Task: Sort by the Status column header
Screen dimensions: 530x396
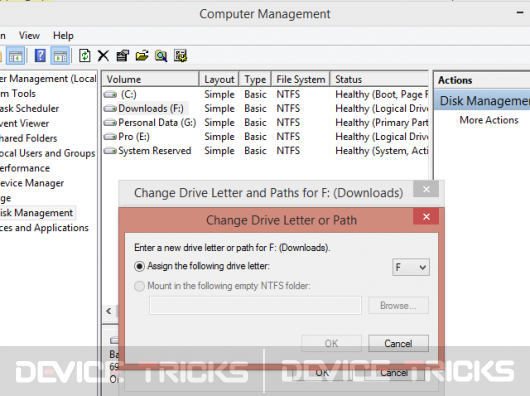Action: tap(379, 79)
